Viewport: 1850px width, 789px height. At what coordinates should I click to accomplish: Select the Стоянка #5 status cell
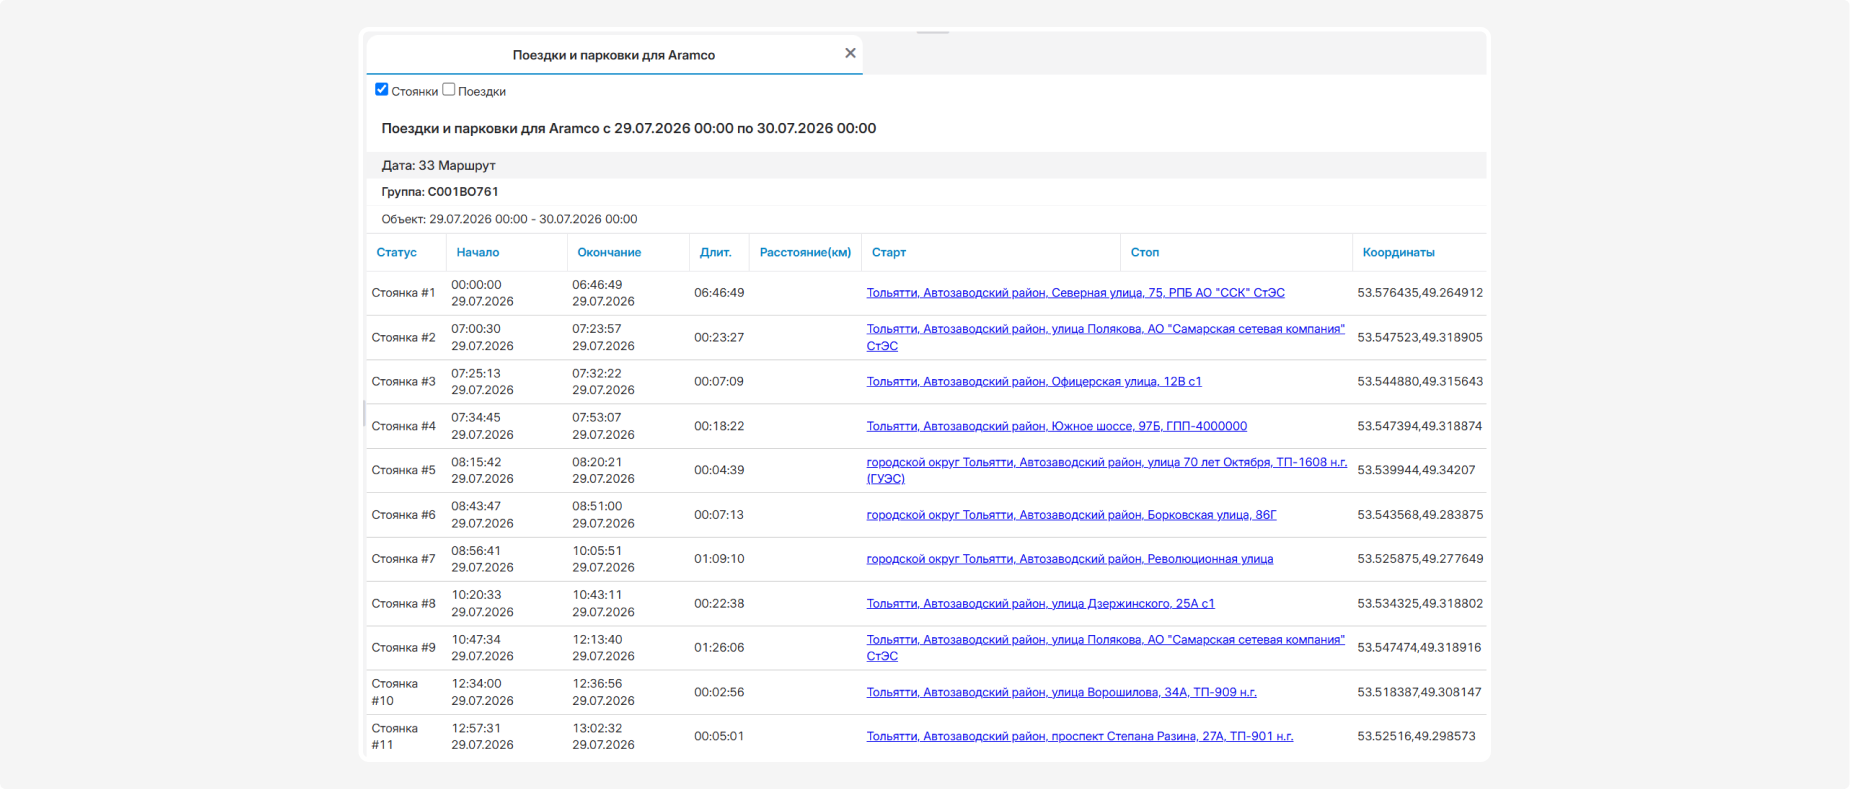tap(403, 470)
